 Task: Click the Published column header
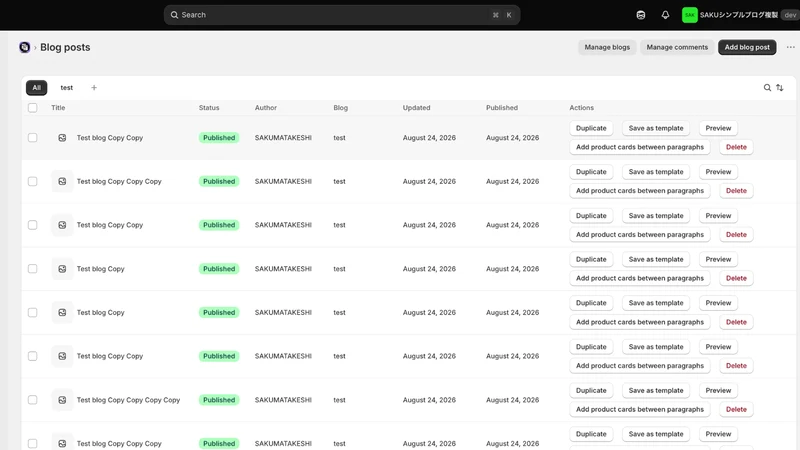(x=502, y=108)
